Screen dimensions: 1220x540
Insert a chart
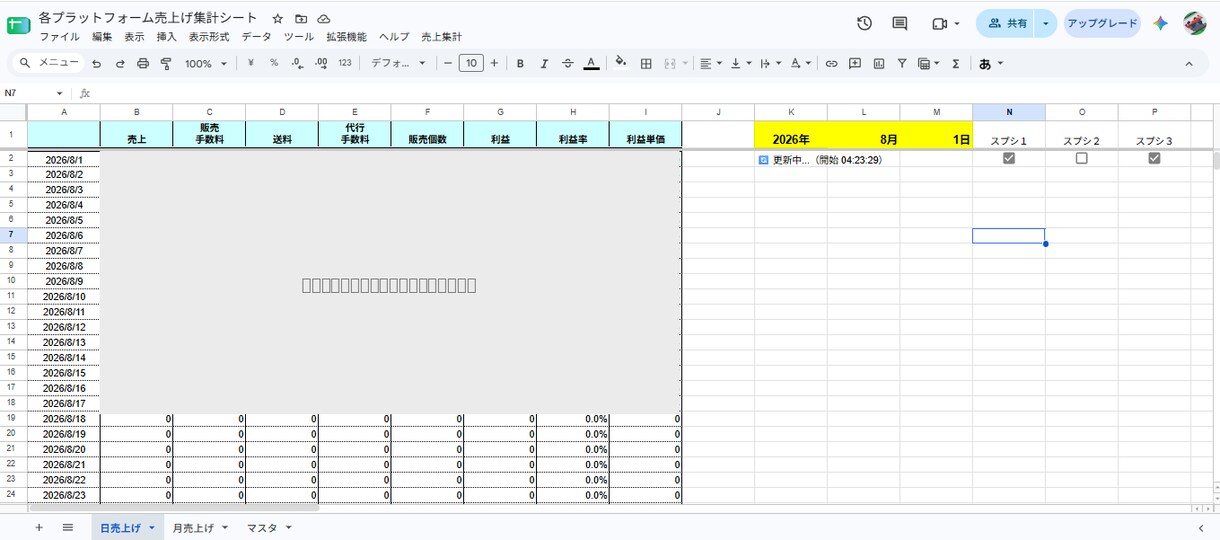point(879,63)
